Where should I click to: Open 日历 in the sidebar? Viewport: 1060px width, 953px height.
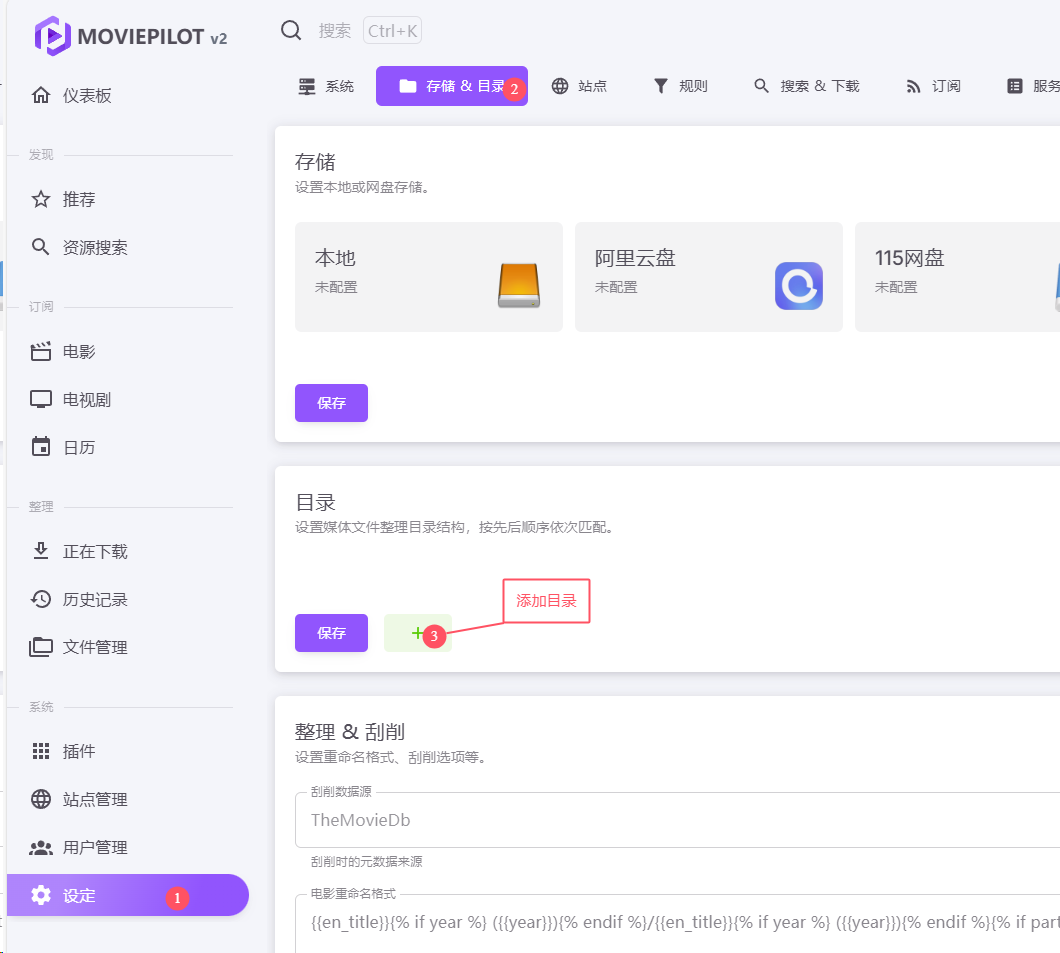click(x=128, y=447)
